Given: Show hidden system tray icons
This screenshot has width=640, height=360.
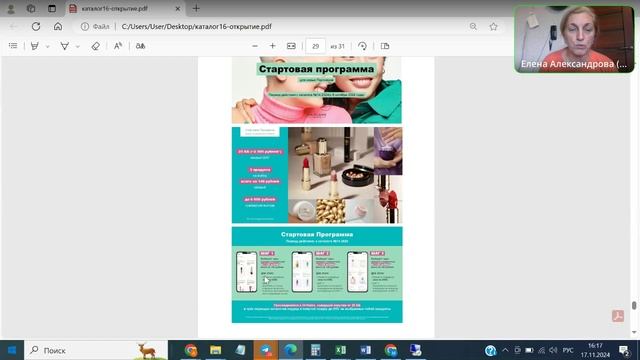Looking at the screenshot, I should [505, 350].
